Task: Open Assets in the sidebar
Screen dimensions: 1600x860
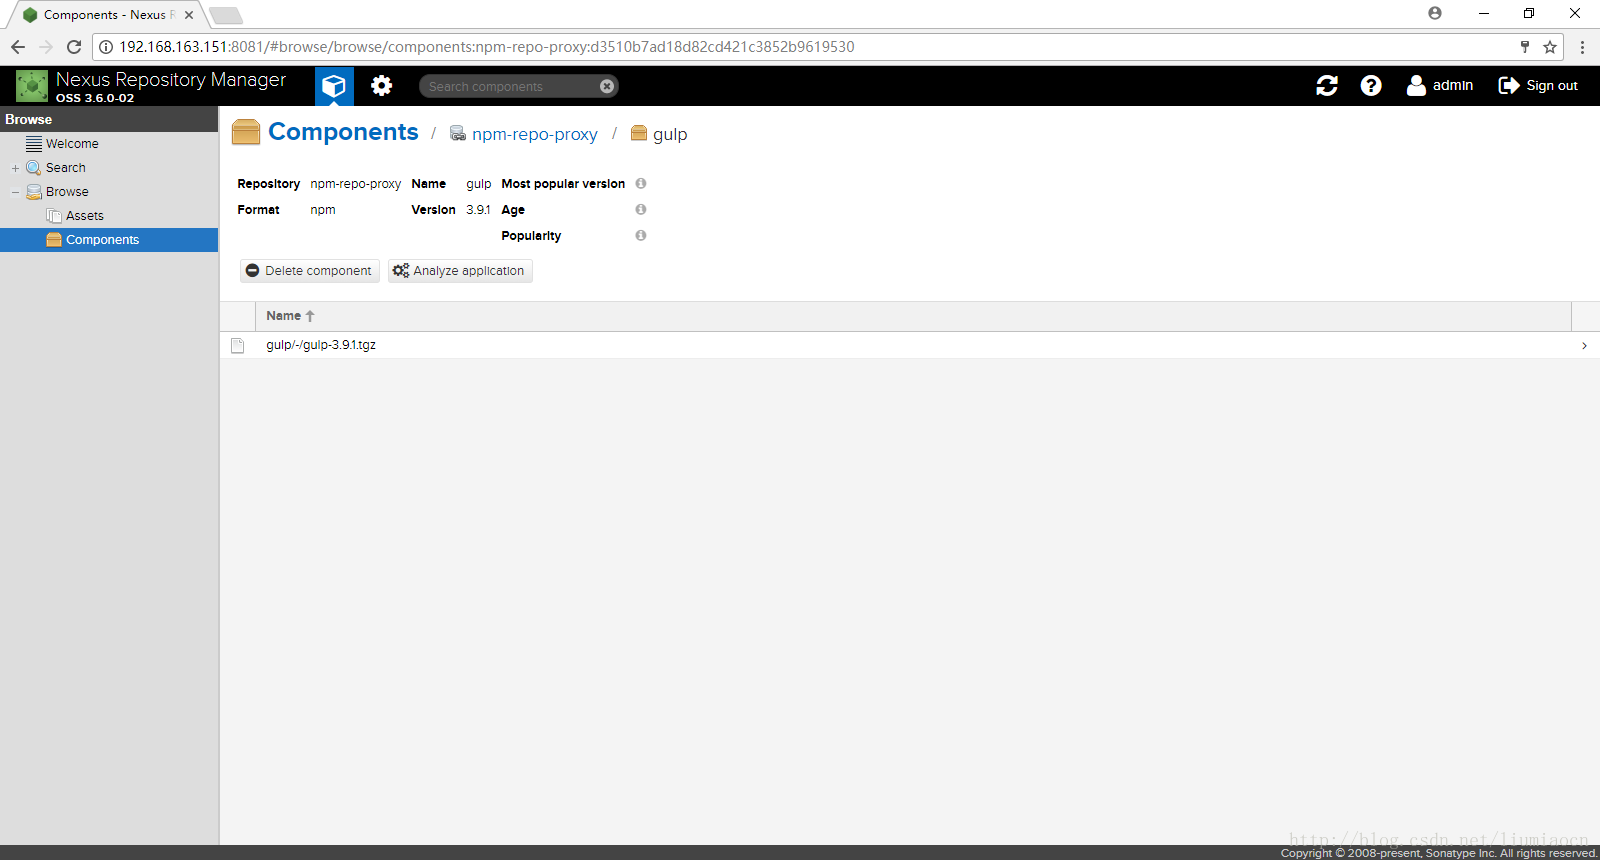Action: (x=85, y=216)
